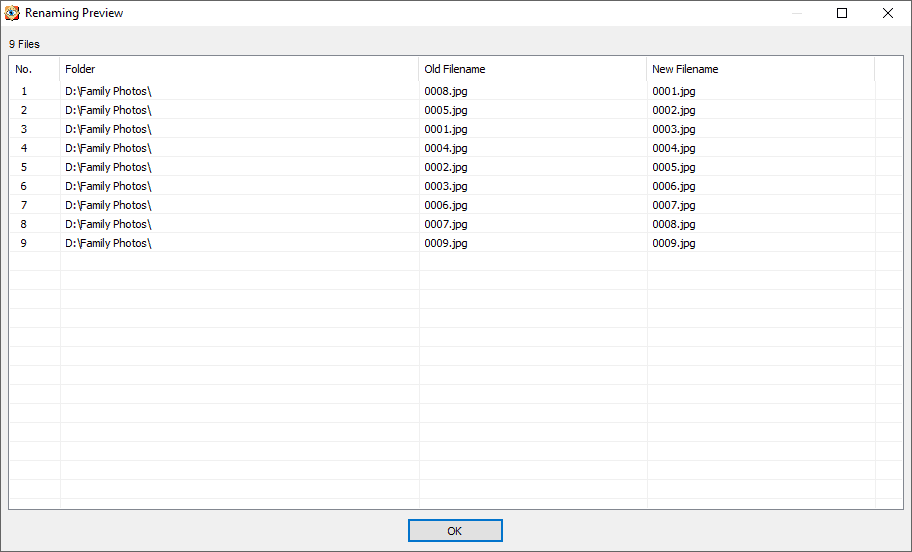Click new filename 0003.jpg

pyautogui.click(x=674, y=129)
